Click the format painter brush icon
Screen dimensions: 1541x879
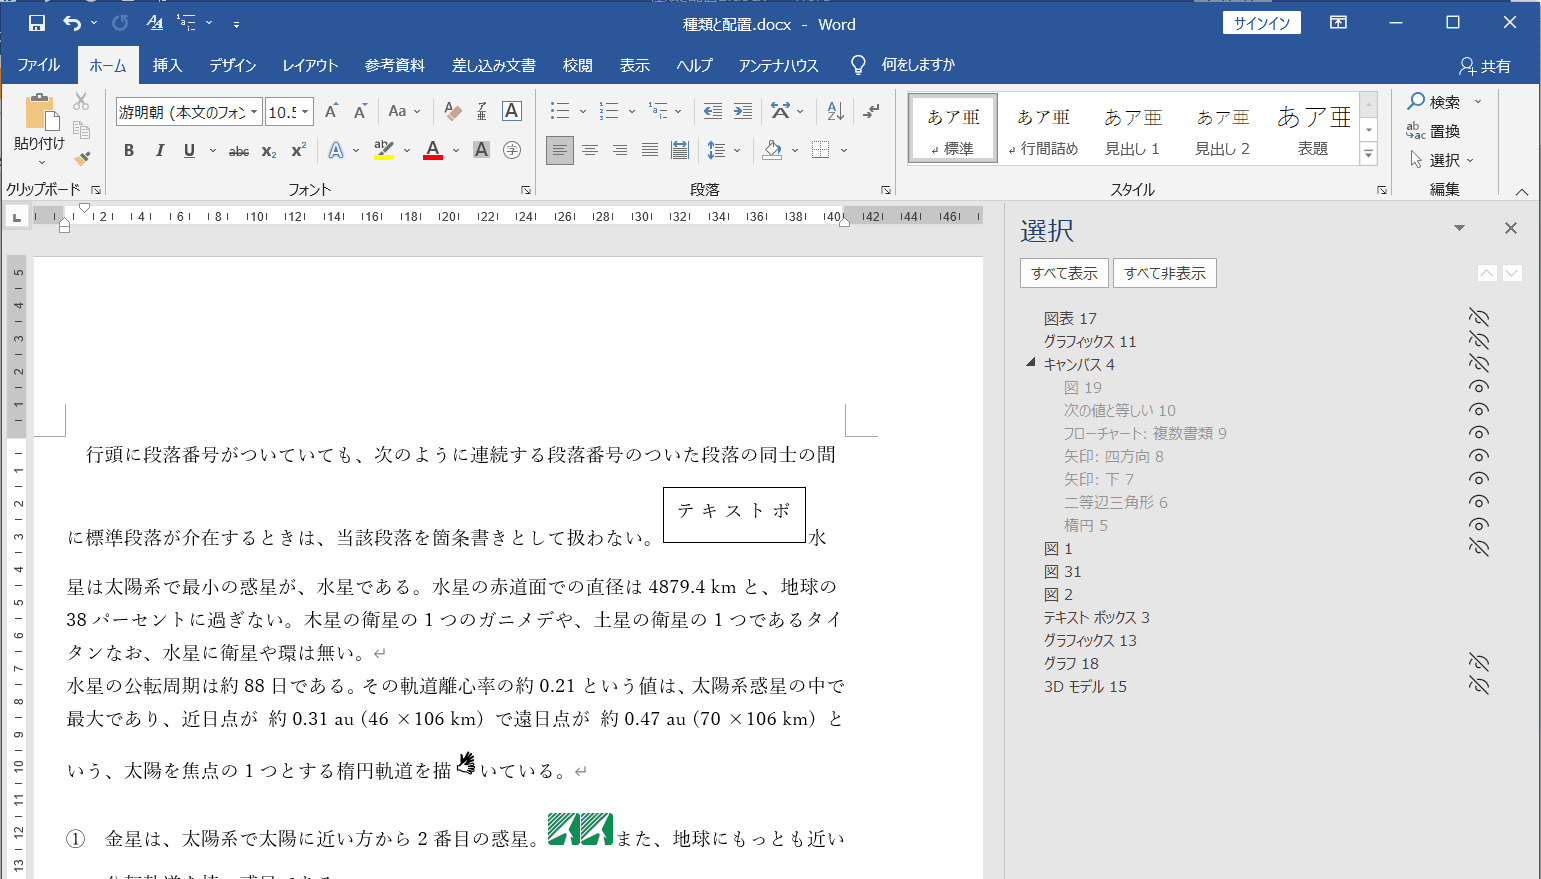coord(82,158)
